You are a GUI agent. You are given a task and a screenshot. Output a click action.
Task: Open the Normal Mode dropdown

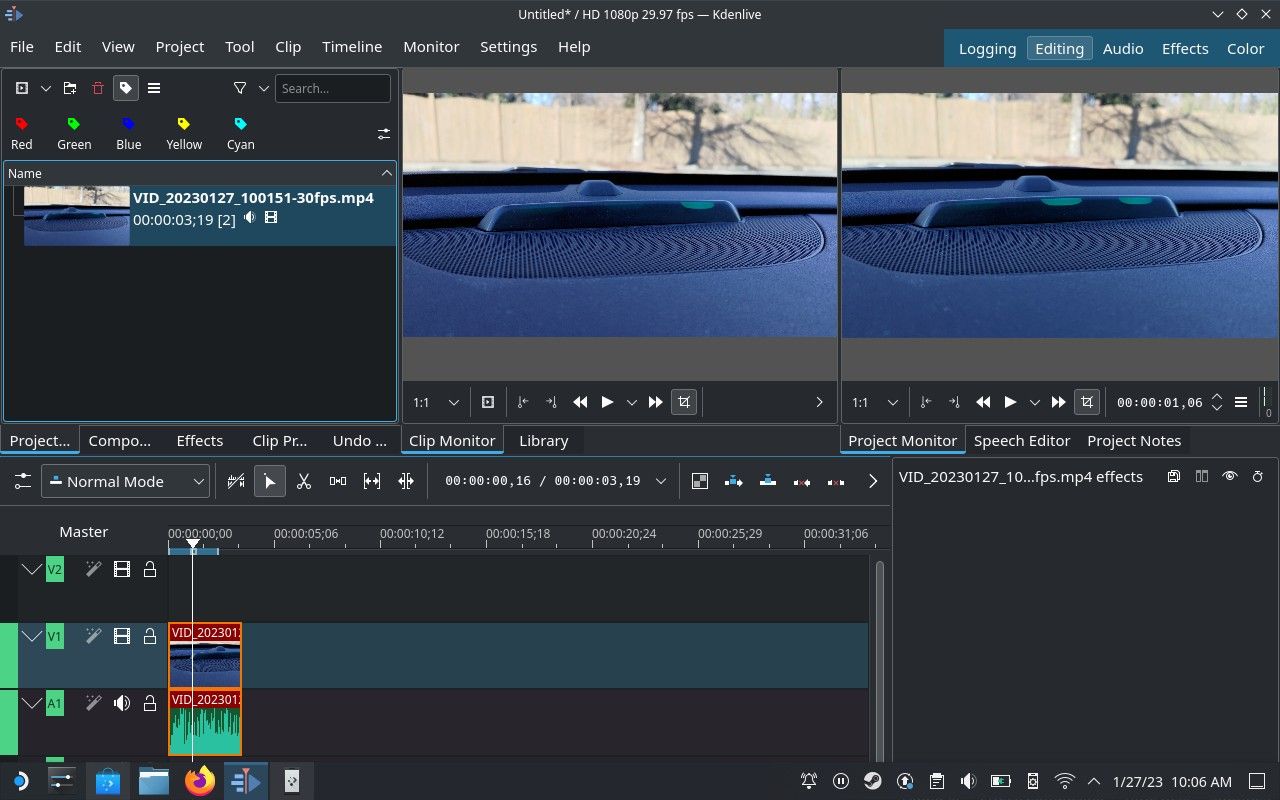pyautogui.click(x=126, y=481)
